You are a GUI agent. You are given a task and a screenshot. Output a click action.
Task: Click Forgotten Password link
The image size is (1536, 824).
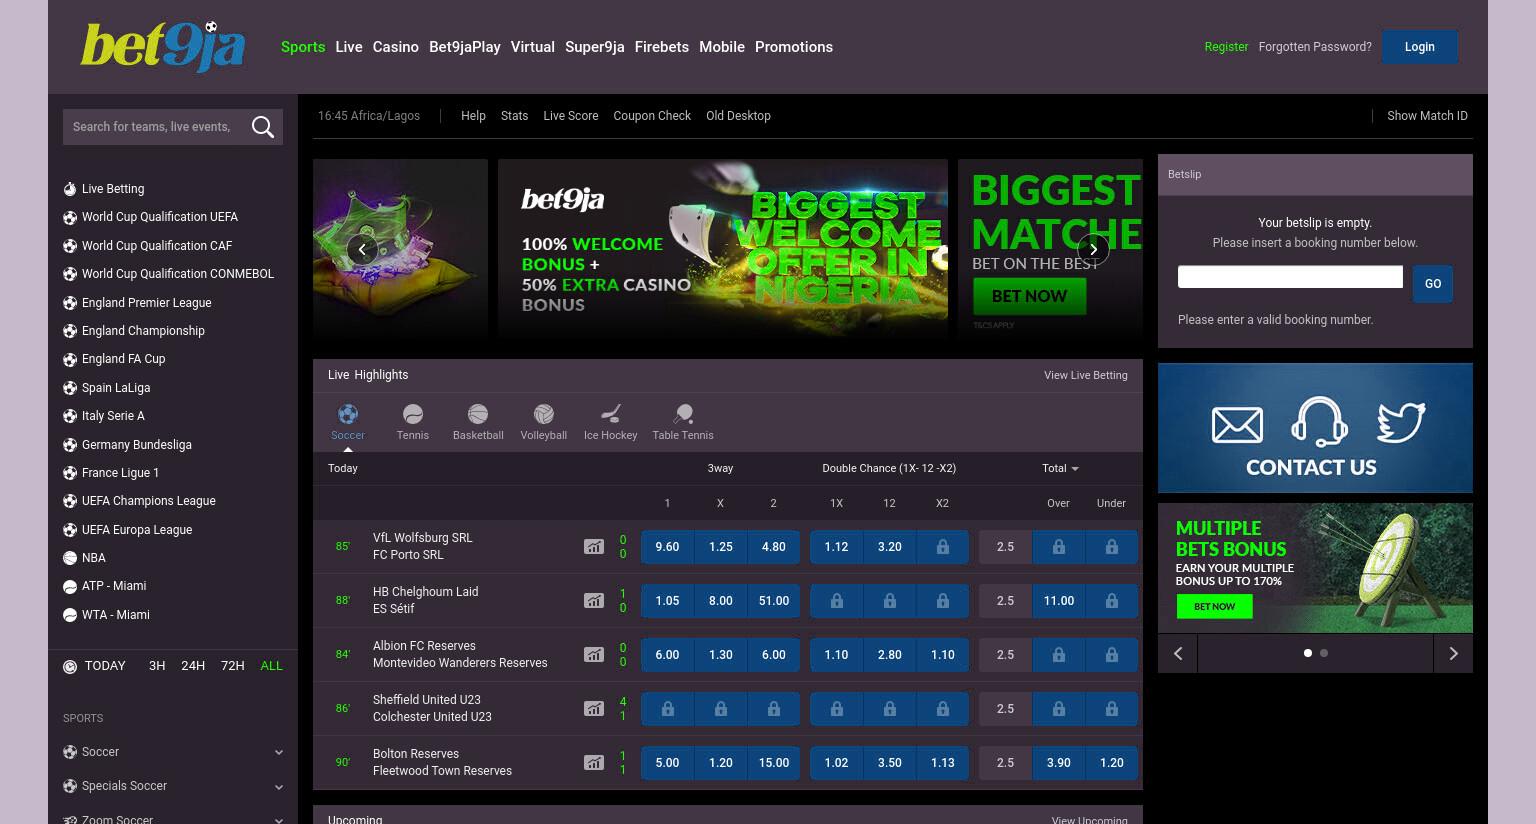pyautogui.click(x=1315, y=47)
